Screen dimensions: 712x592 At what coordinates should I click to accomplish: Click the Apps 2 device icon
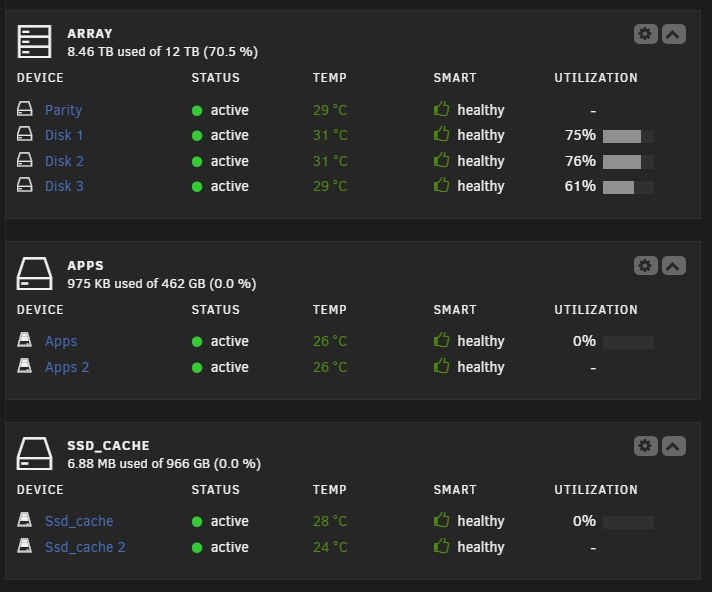(x=25, y=367)
